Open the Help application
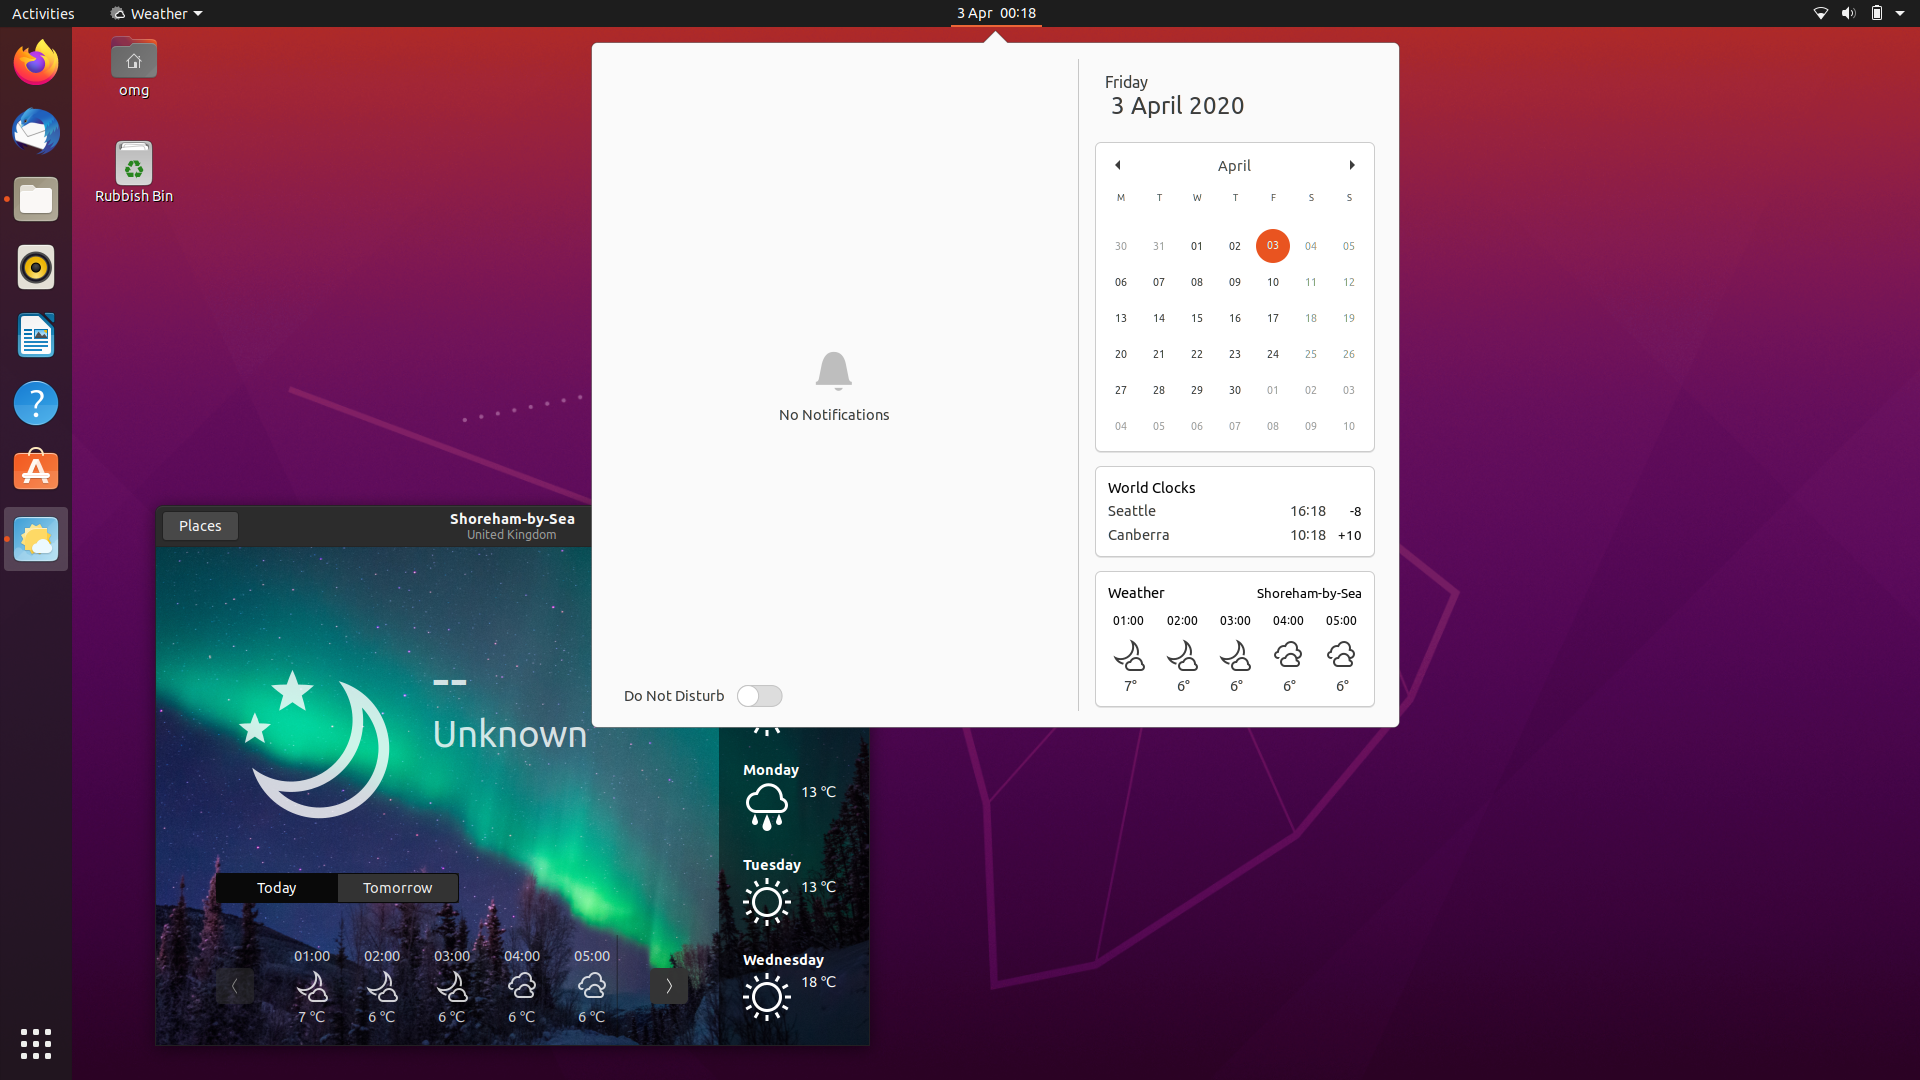Screen dimensions: 1920x1080 35,403
